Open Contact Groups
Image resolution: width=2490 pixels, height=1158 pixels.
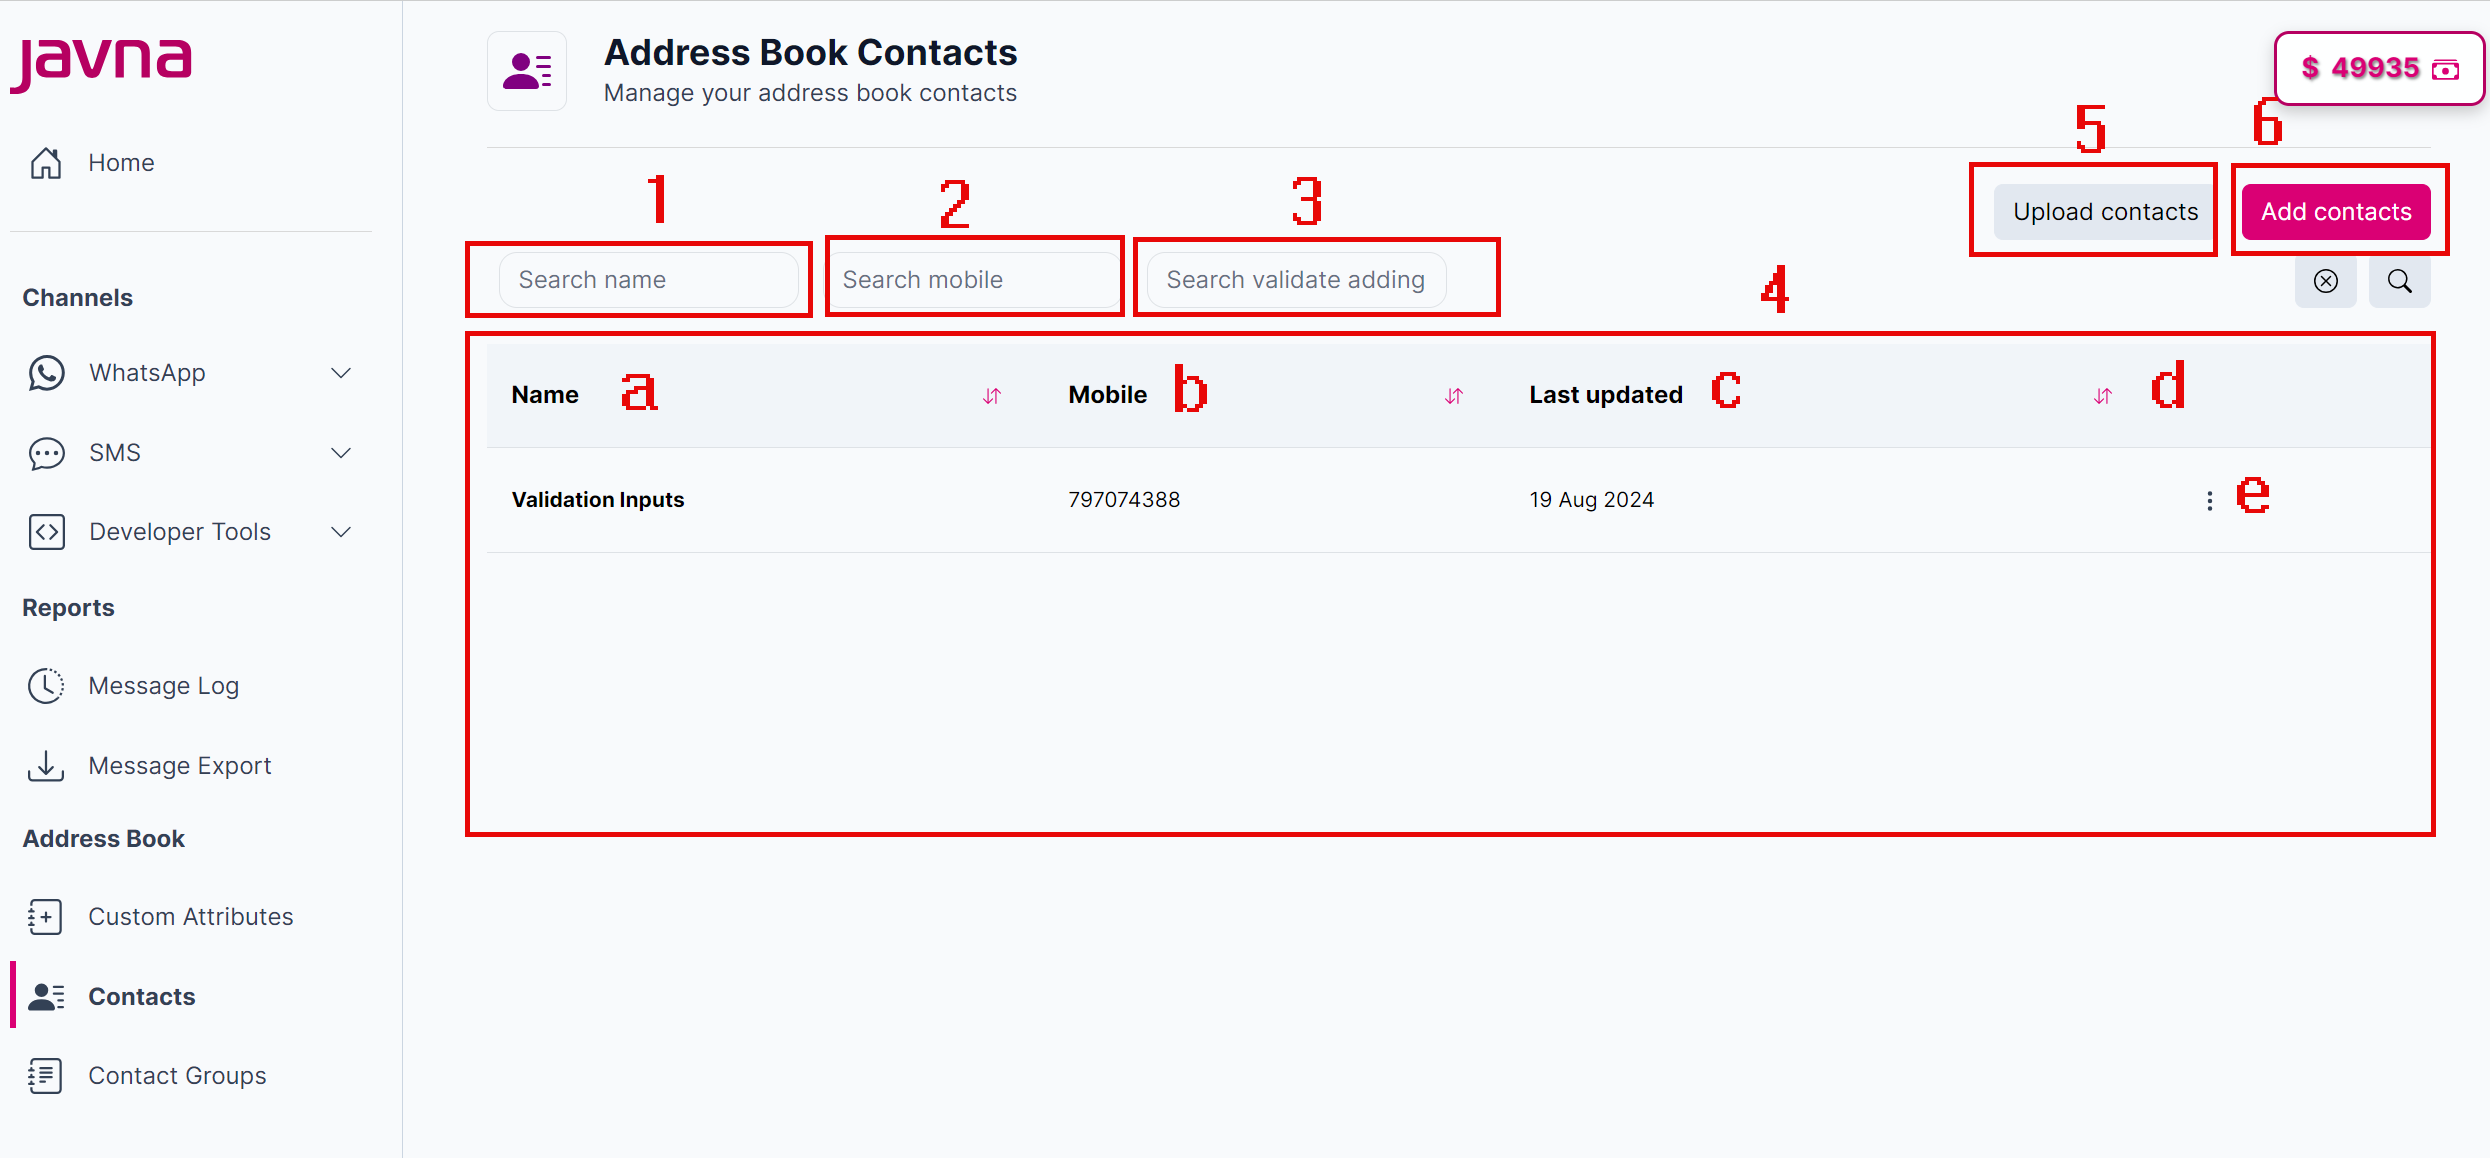pos(177,1075)
